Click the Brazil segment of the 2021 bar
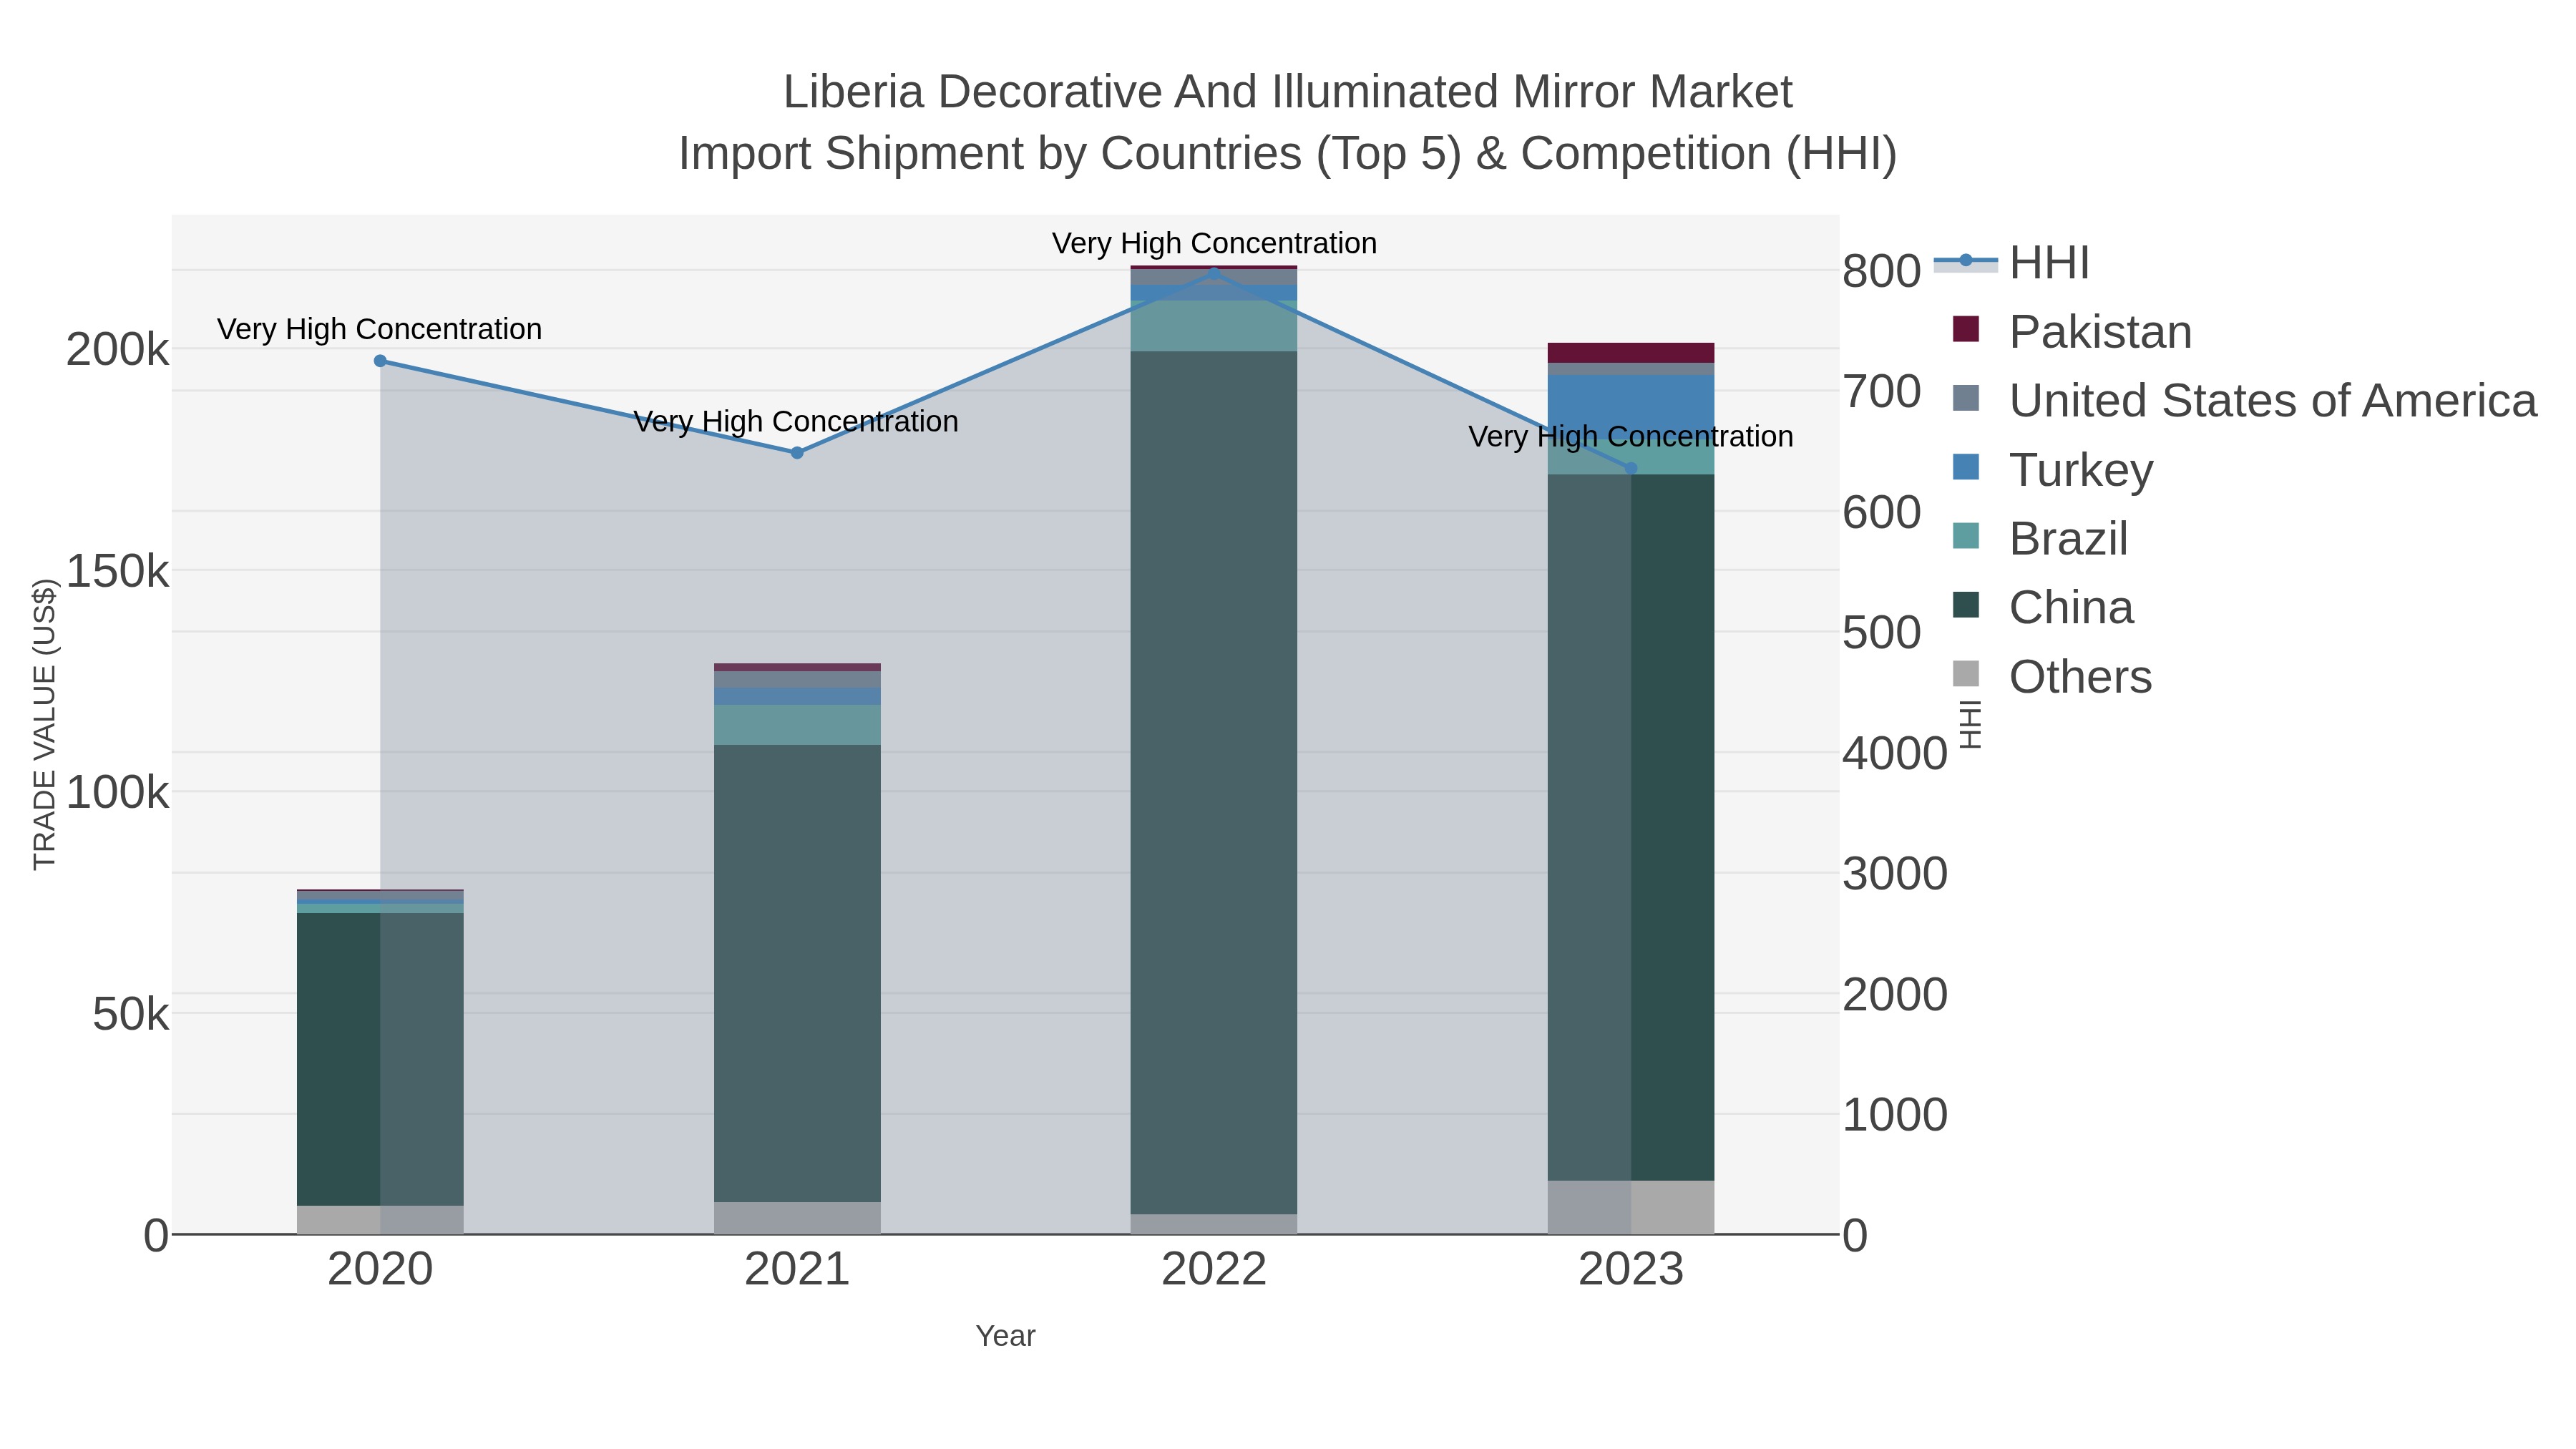Viewport: 2576px width, 1449px height. coord(797,725)
